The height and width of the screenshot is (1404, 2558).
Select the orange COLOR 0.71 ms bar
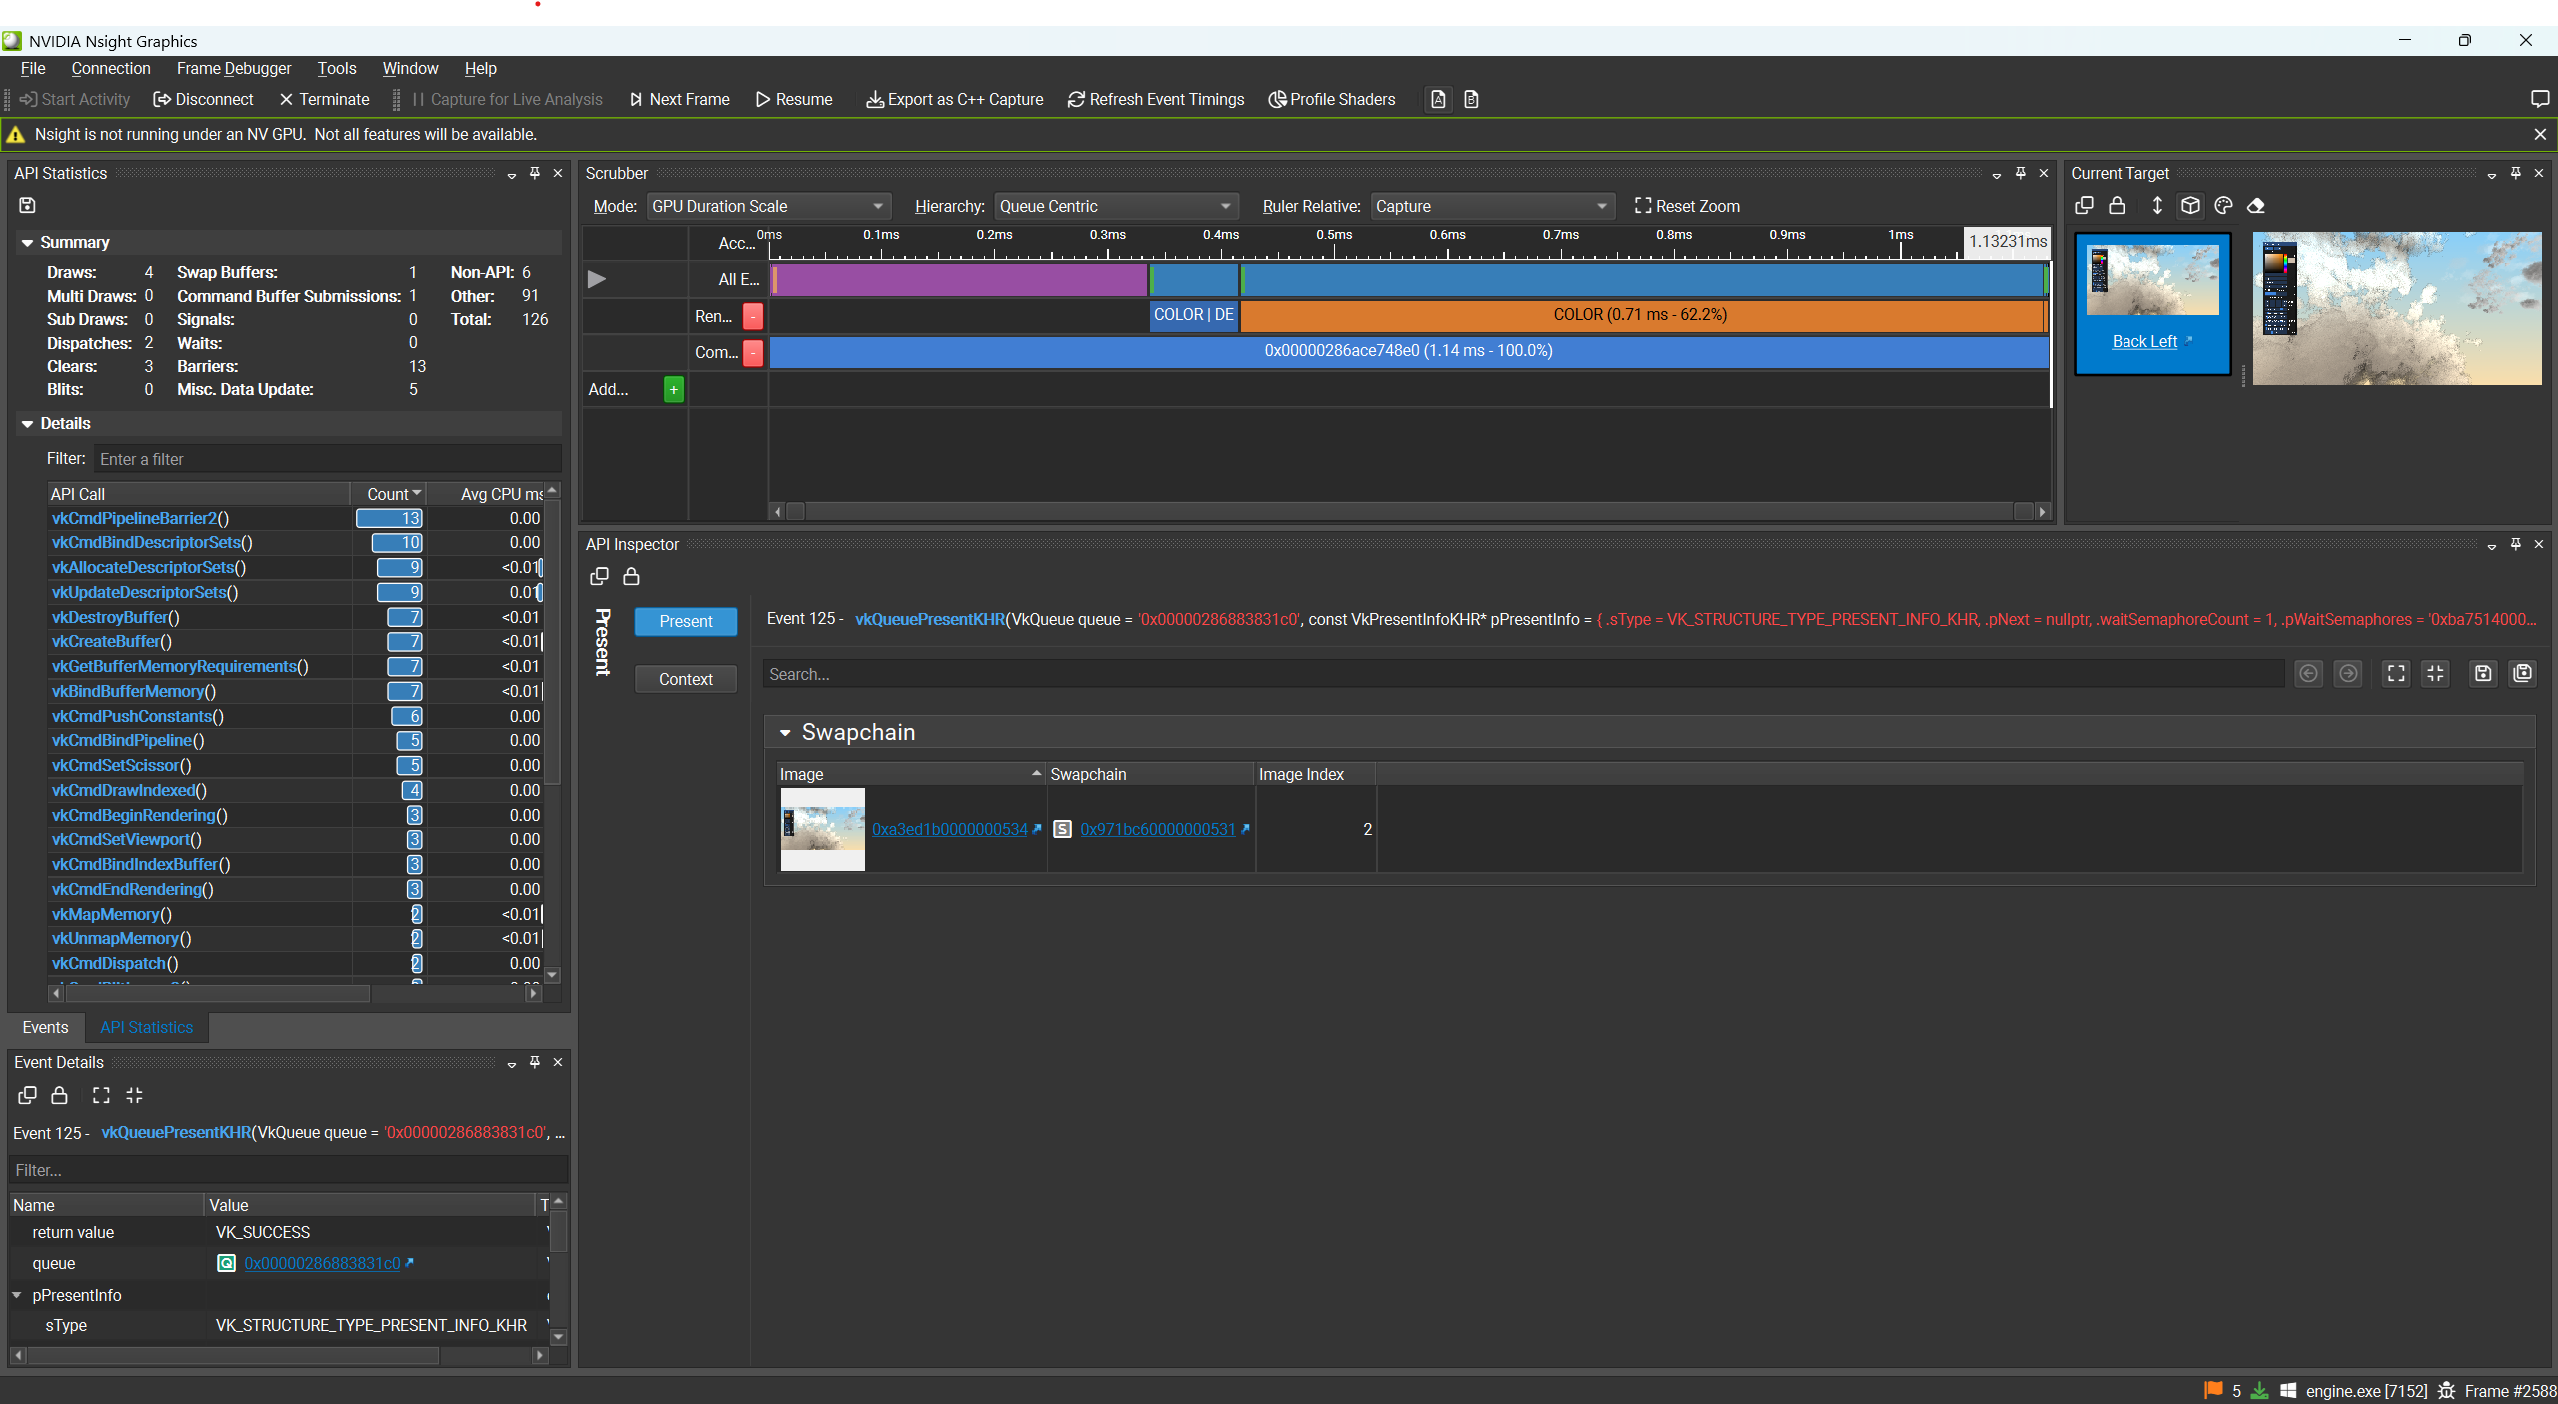click(1642, 315)
